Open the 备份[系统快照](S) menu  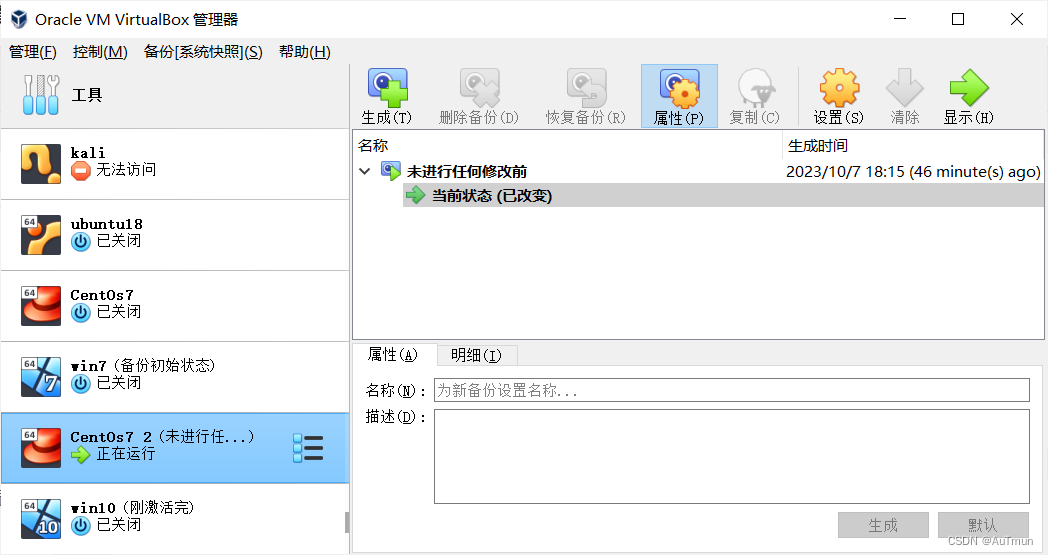click(x=203, y=51)
